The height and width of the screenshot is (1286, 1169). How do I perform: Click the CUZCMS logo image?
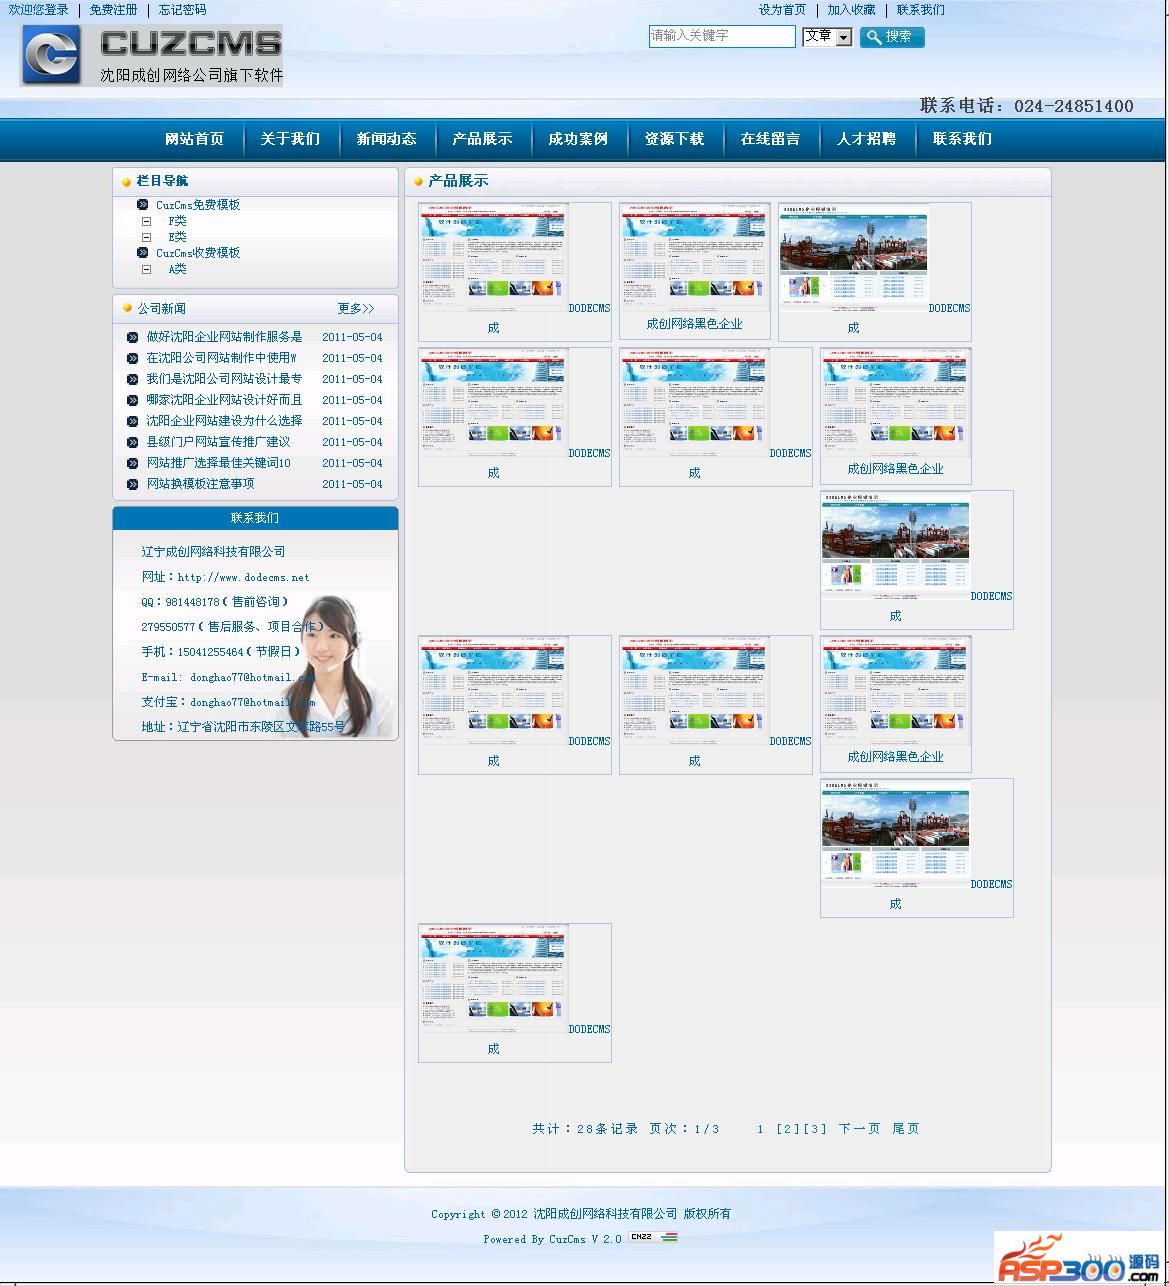point(151,55)
